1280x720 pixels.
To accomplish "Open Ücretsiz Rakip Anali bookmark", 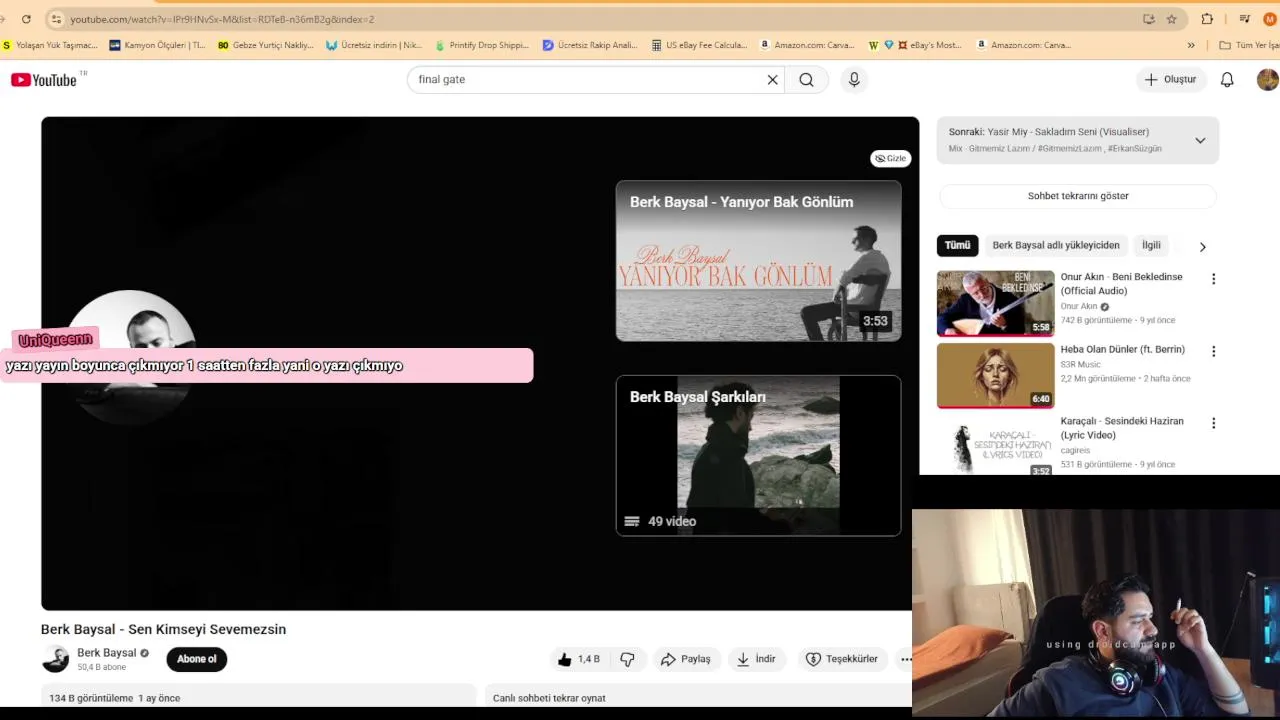I will pyautogui.click(x=590, y=45).
